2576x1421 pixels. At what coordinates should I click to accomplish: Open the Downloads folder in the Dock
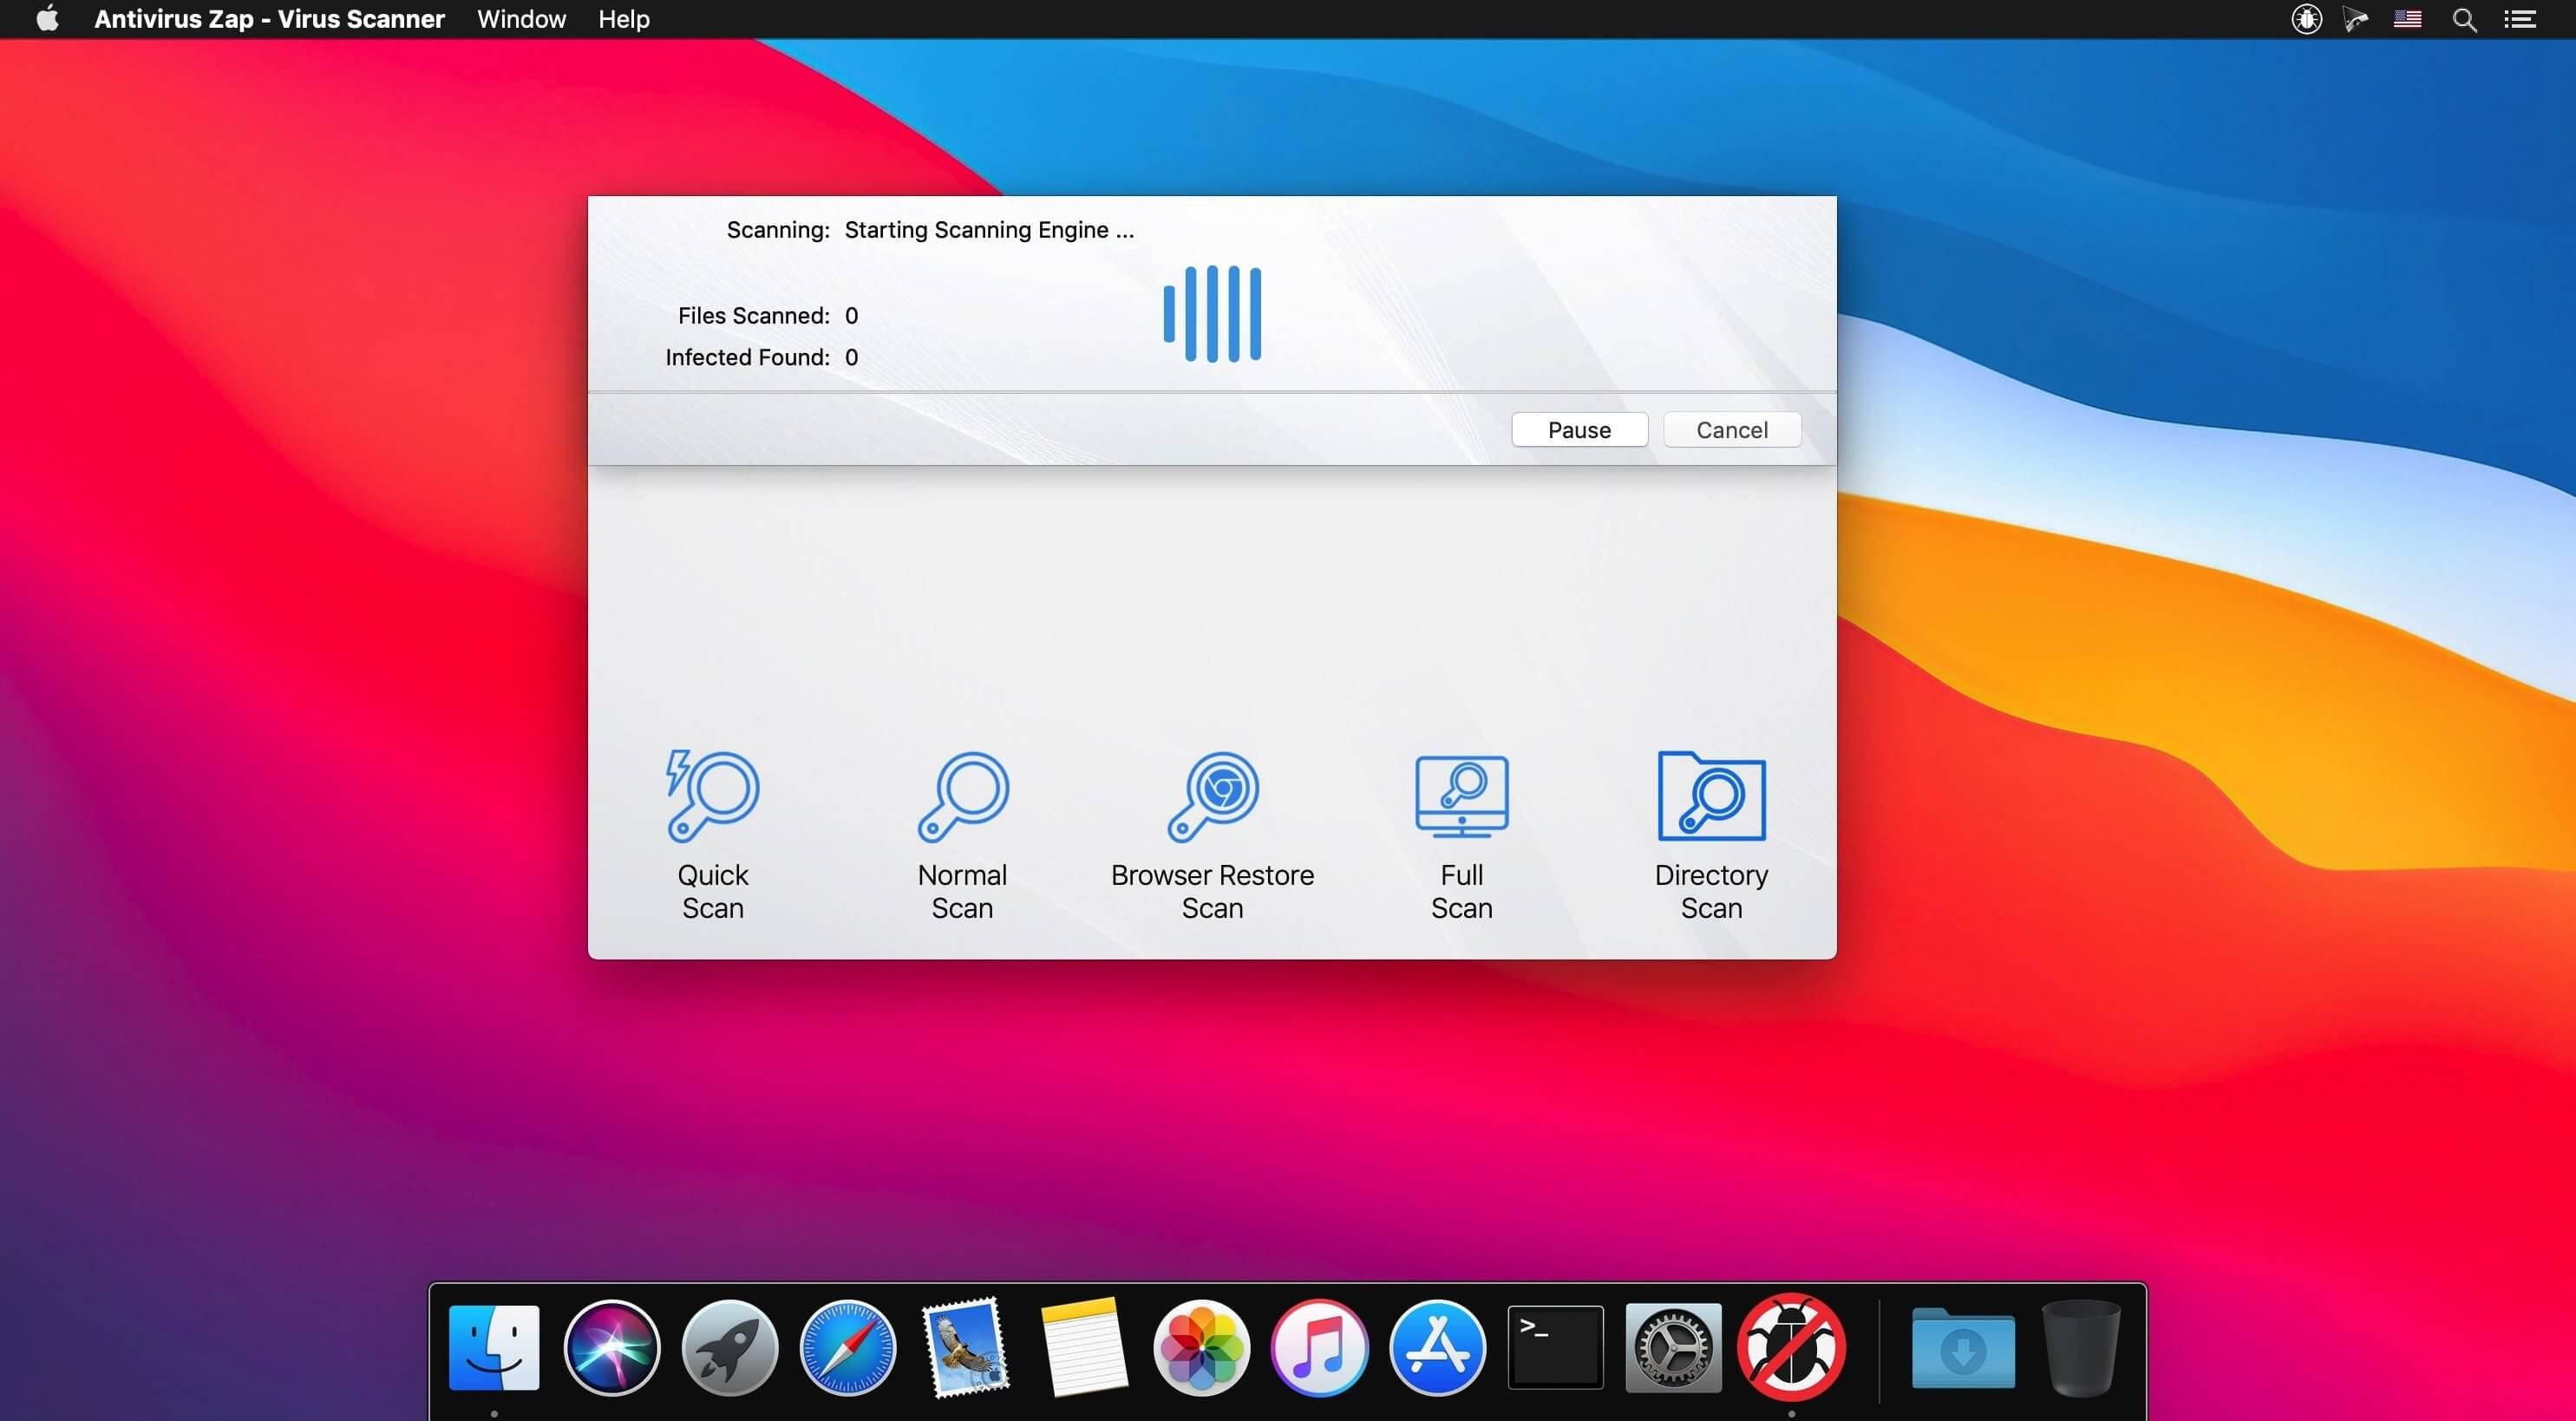pos(1963,1347)
